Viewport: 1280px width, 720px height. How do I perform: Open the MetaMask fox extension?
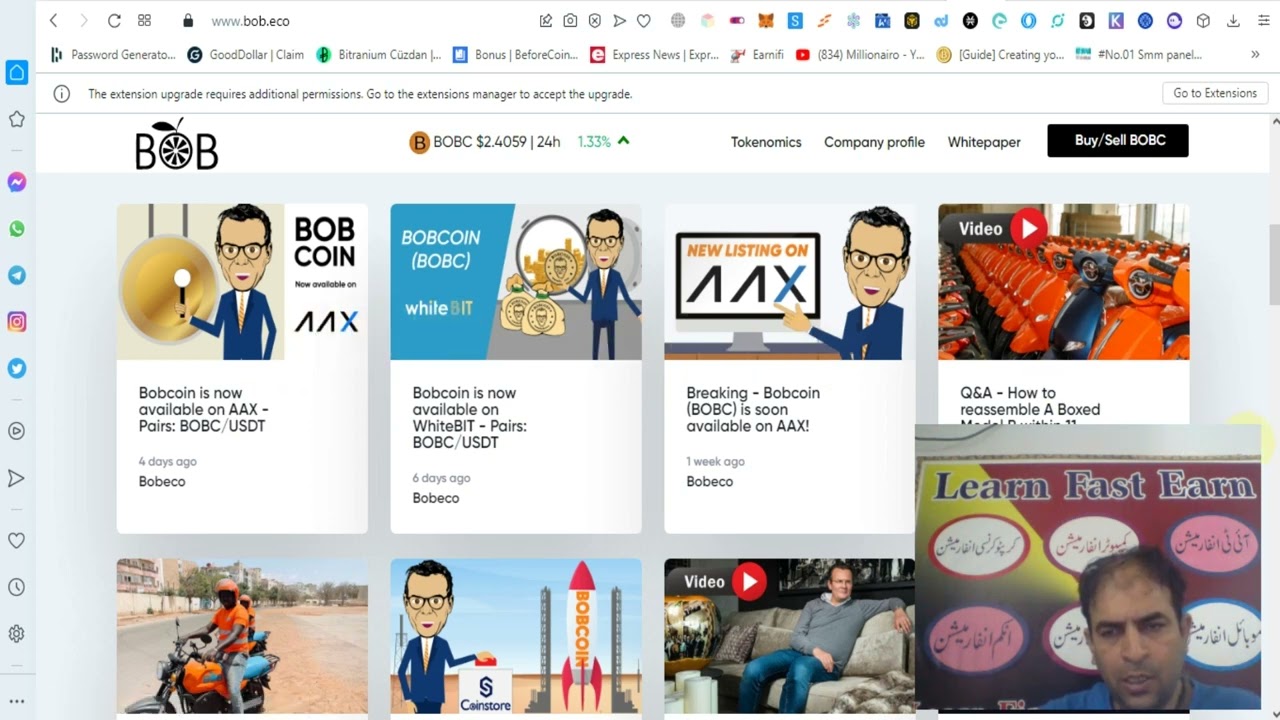tap(766, 20)
